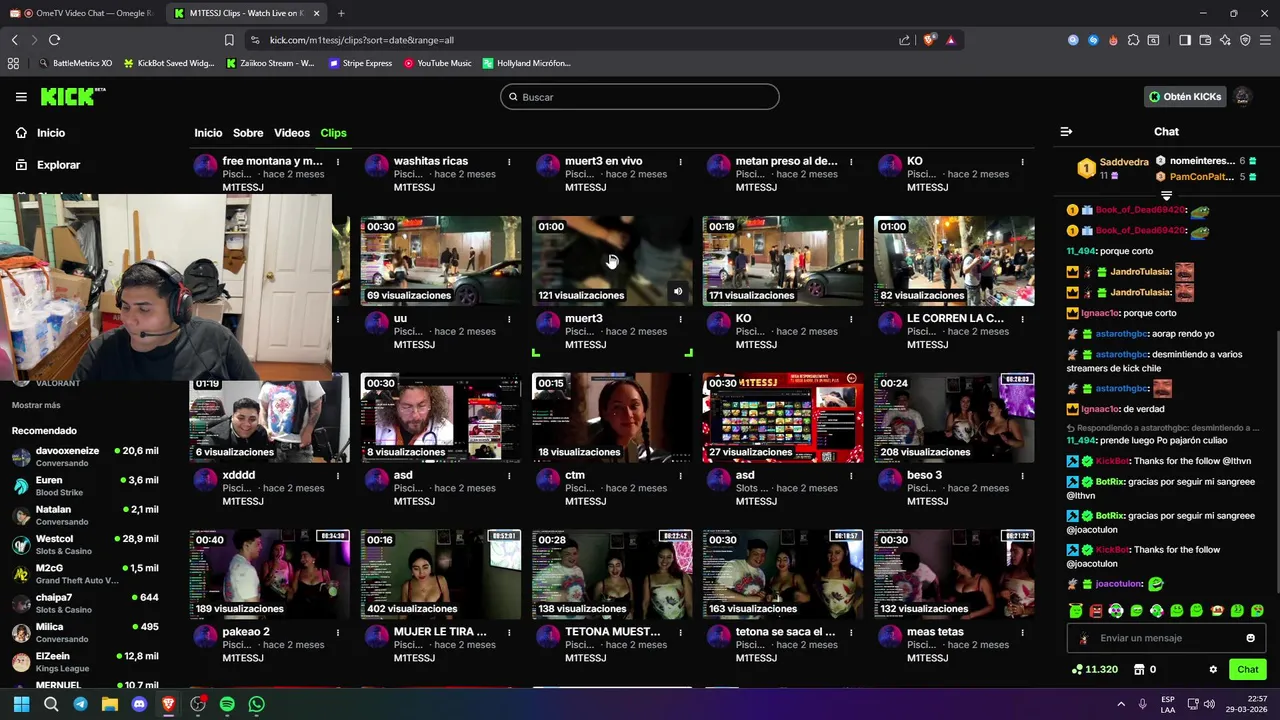The image size is (1280, 720).
Task: Open the Brave Wallet icon
Action: 1205,40
